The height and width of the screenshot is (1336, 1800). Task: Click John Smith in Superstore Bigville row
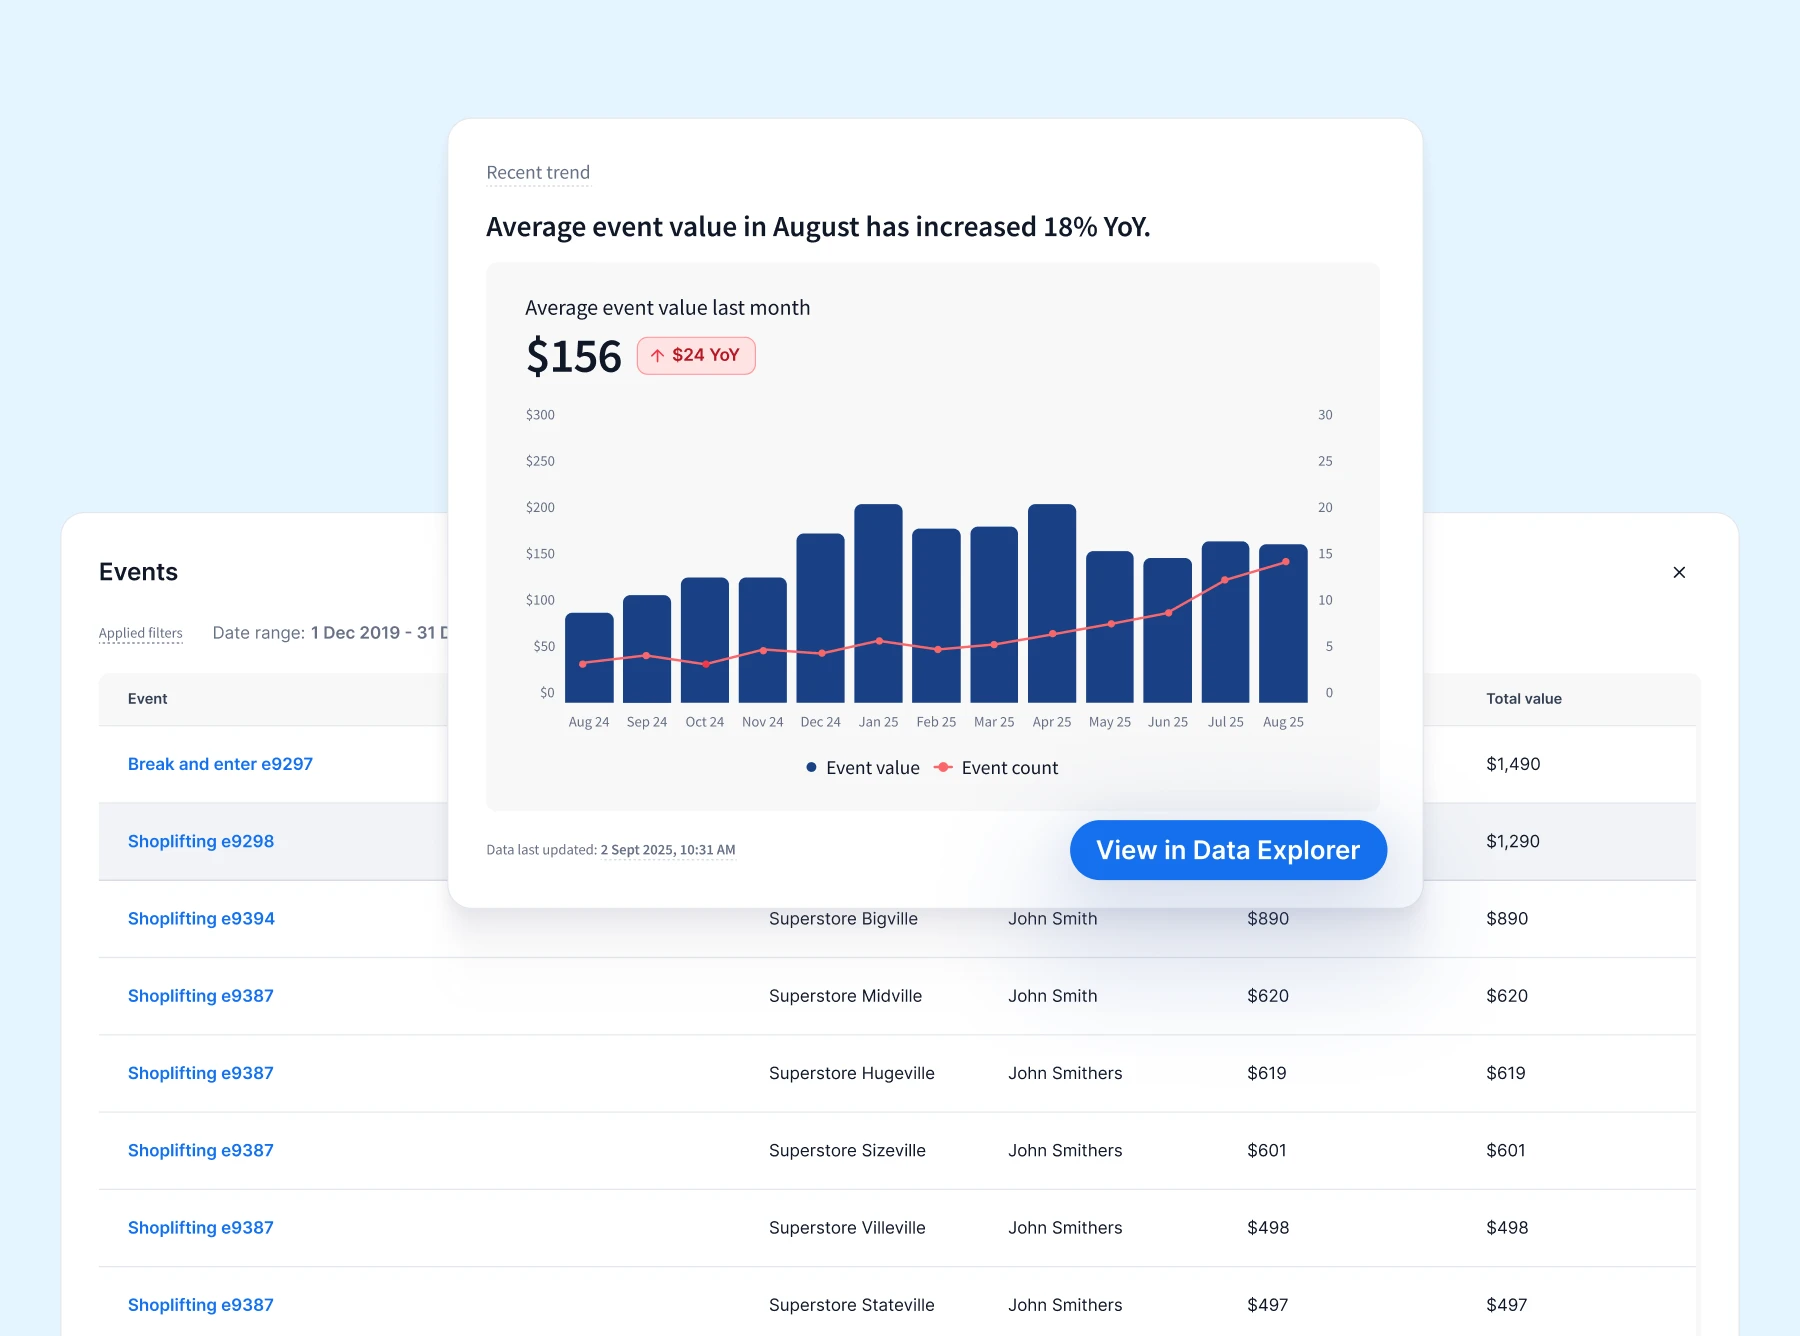point(1053,919)
